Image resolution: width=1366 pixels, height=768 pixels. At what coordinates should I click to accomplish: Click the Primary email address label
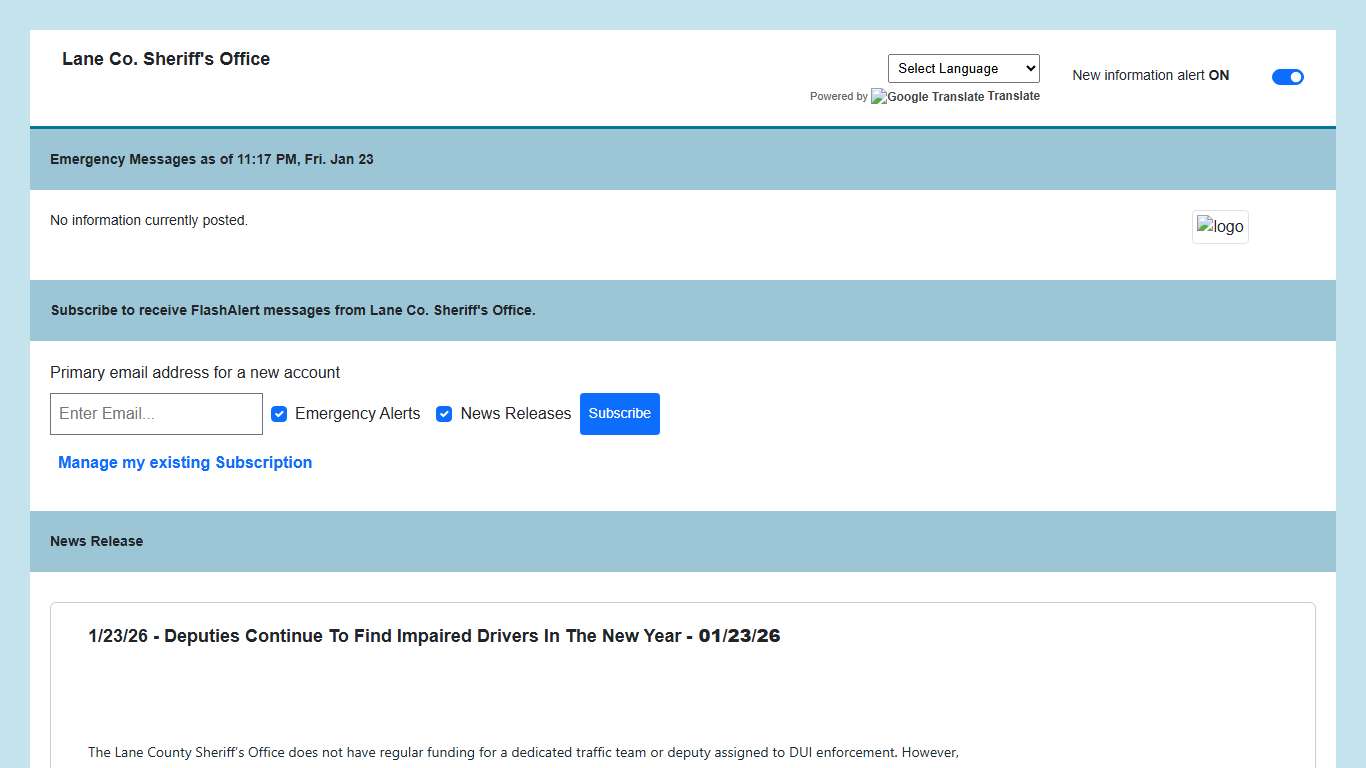click(195, 372)
